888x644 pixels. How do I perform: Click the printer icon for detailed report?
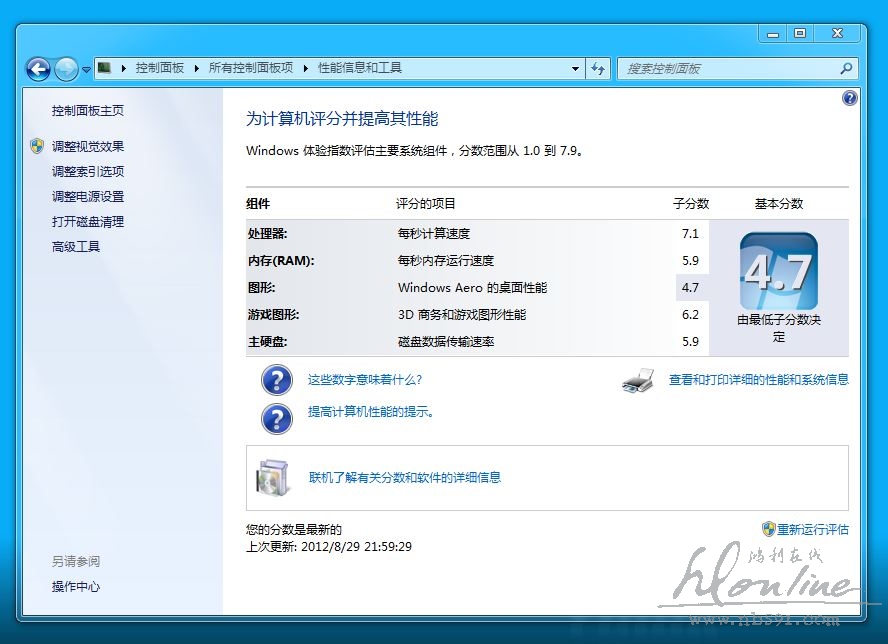pyautogui.click(x=637, y=380)
